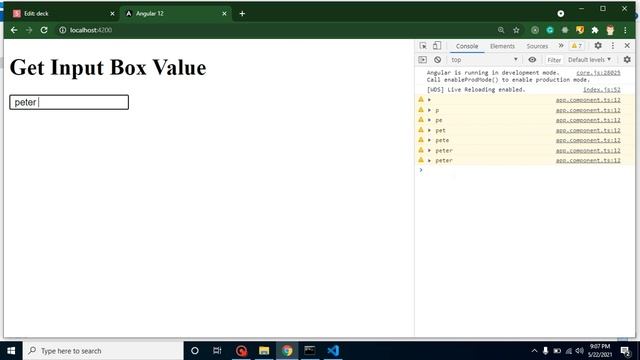
Task: Toggle the device toolbar in DevTools
Action: [x=437, y=46]
